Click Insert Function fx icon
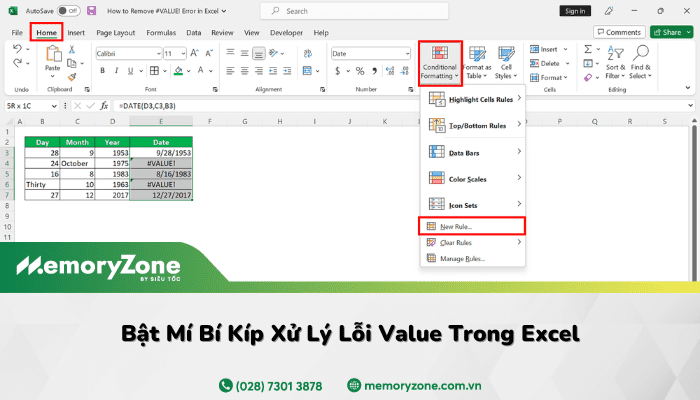Image resolution: width=700 pixels, height=400 pixels. pyautogui.click(x=104, y=106)
